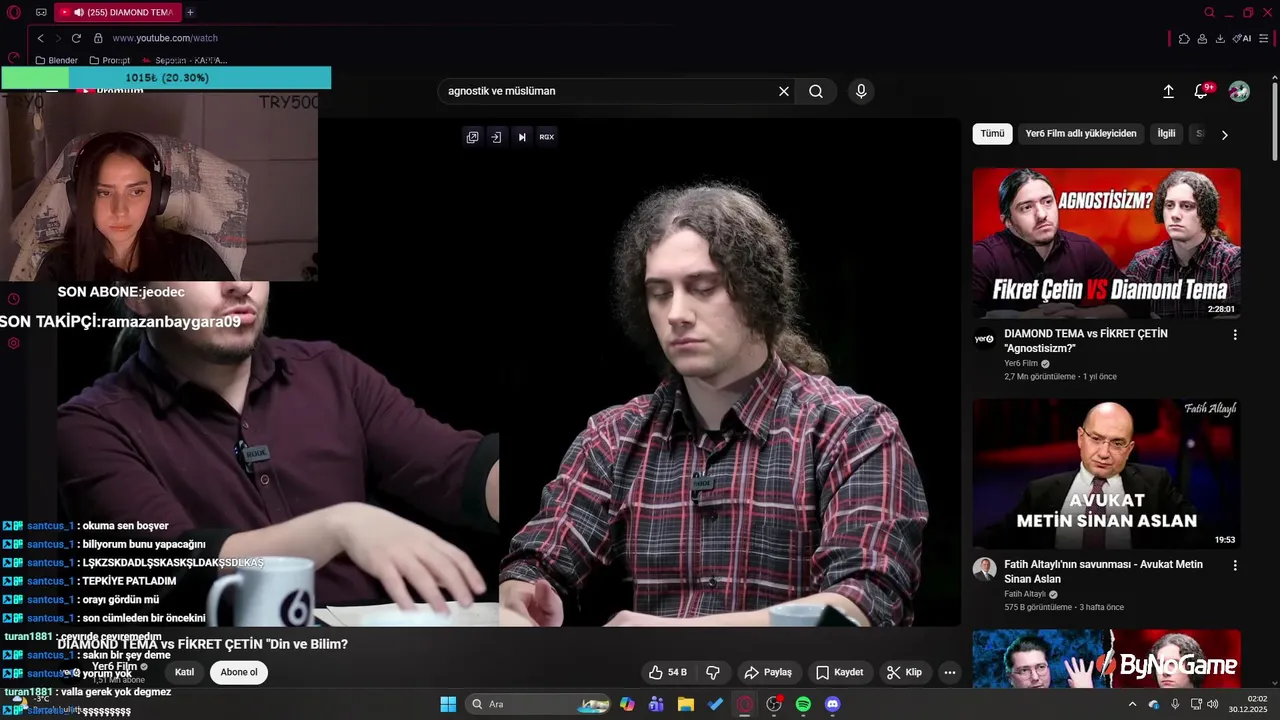Open Spotify from the taskbar
Image resolution: width=1280 pixels, height=720 pixels.
point(803,704)
